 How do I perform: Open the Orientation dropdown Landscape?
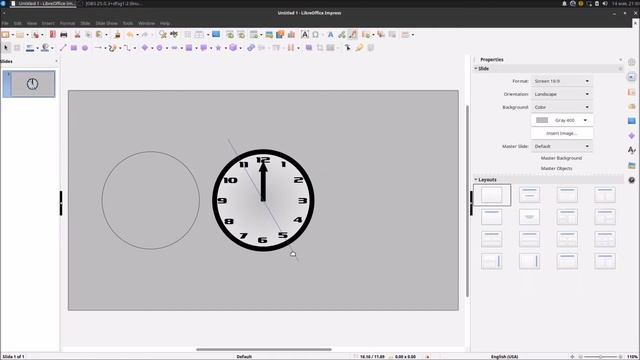562,94
